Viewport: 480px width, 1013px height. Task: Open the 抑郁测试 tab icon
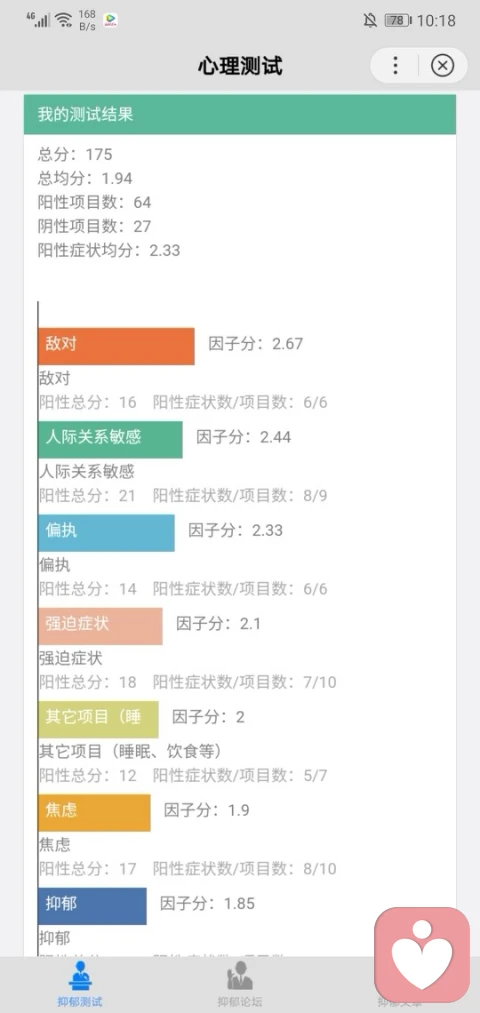[x=80, y=976]
